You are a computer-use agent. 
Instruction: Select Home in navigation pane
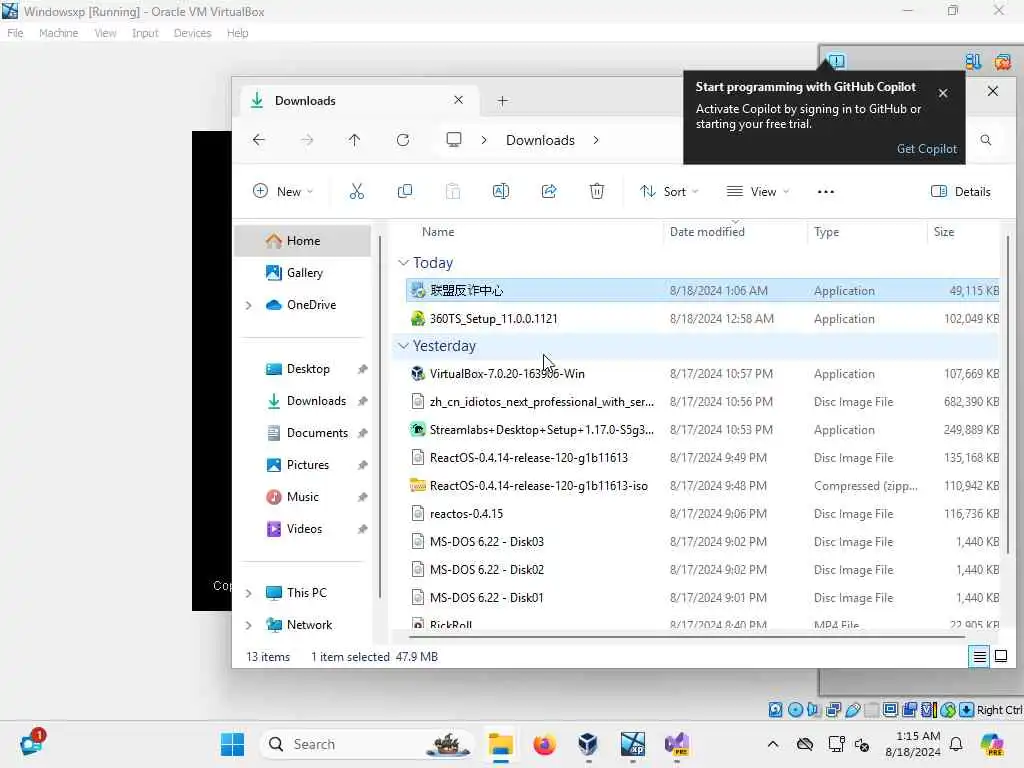(x=303, y=241)
